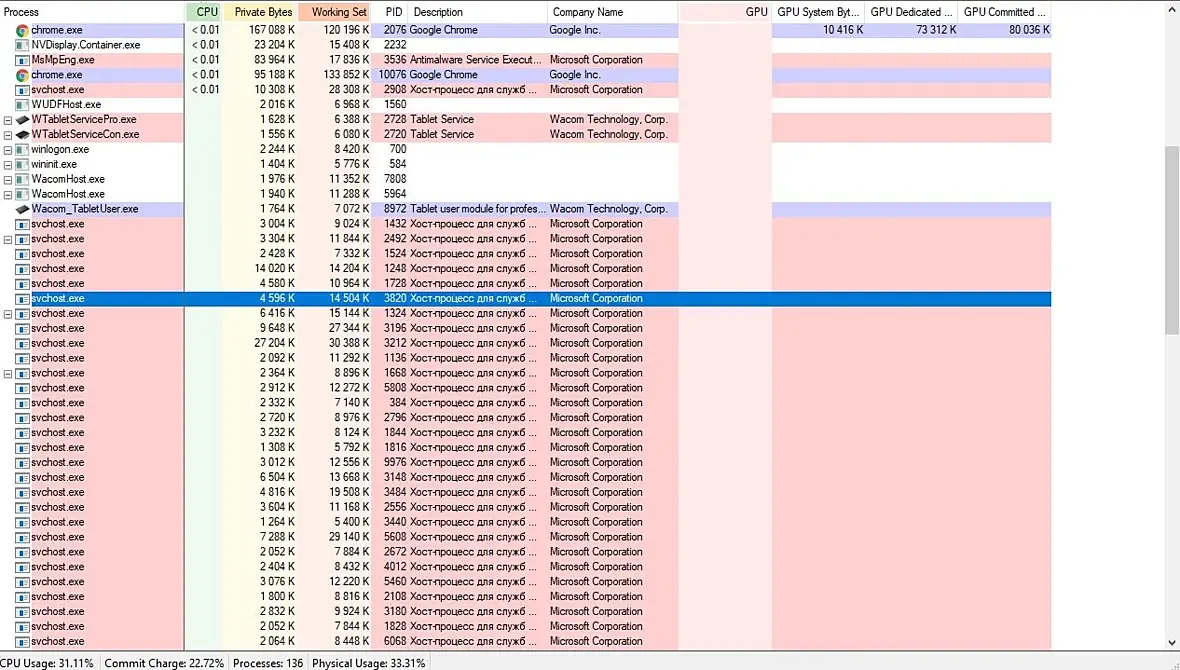
Task: Click the svchost.exe icon for PID 1136
Action: pos(23,358)
